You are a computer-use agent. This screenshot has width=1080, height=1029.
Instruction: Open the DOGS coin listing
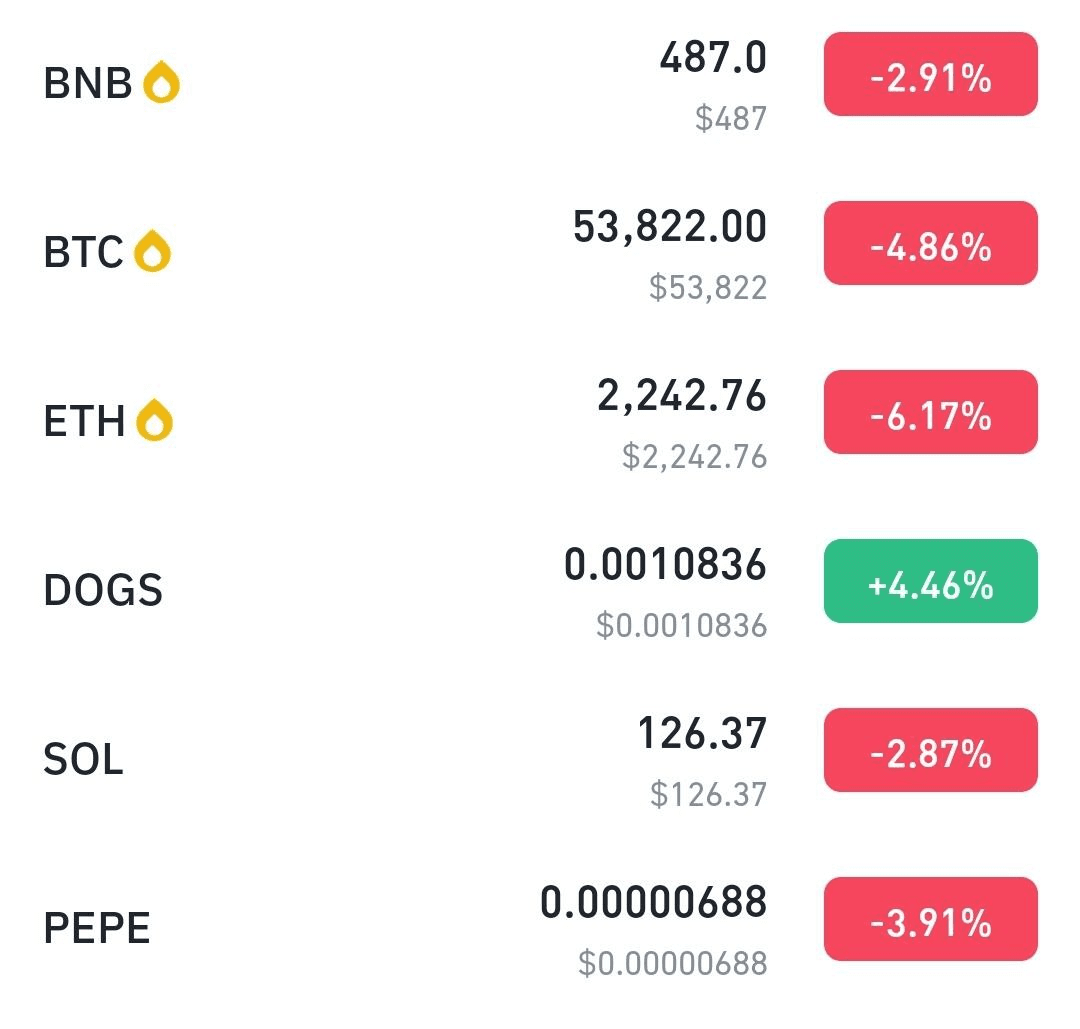tap(540, 590)
